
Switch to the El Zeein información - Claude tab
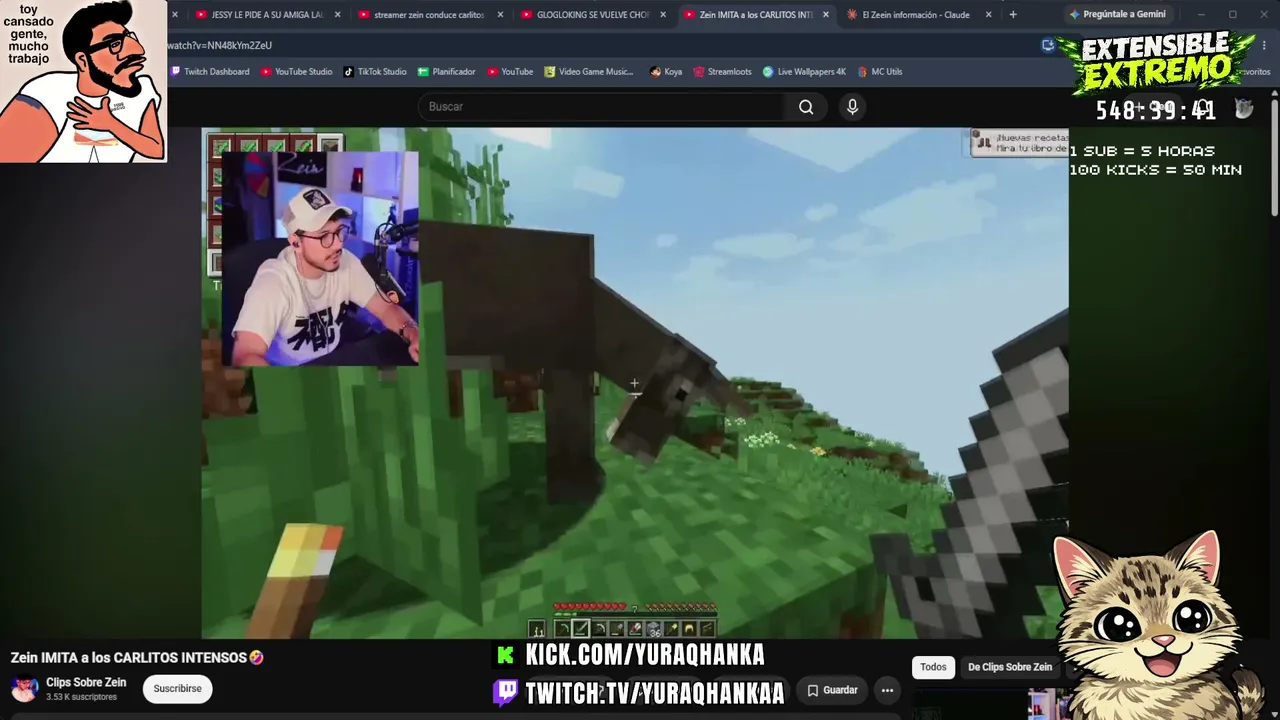click(x=918, y=15)
